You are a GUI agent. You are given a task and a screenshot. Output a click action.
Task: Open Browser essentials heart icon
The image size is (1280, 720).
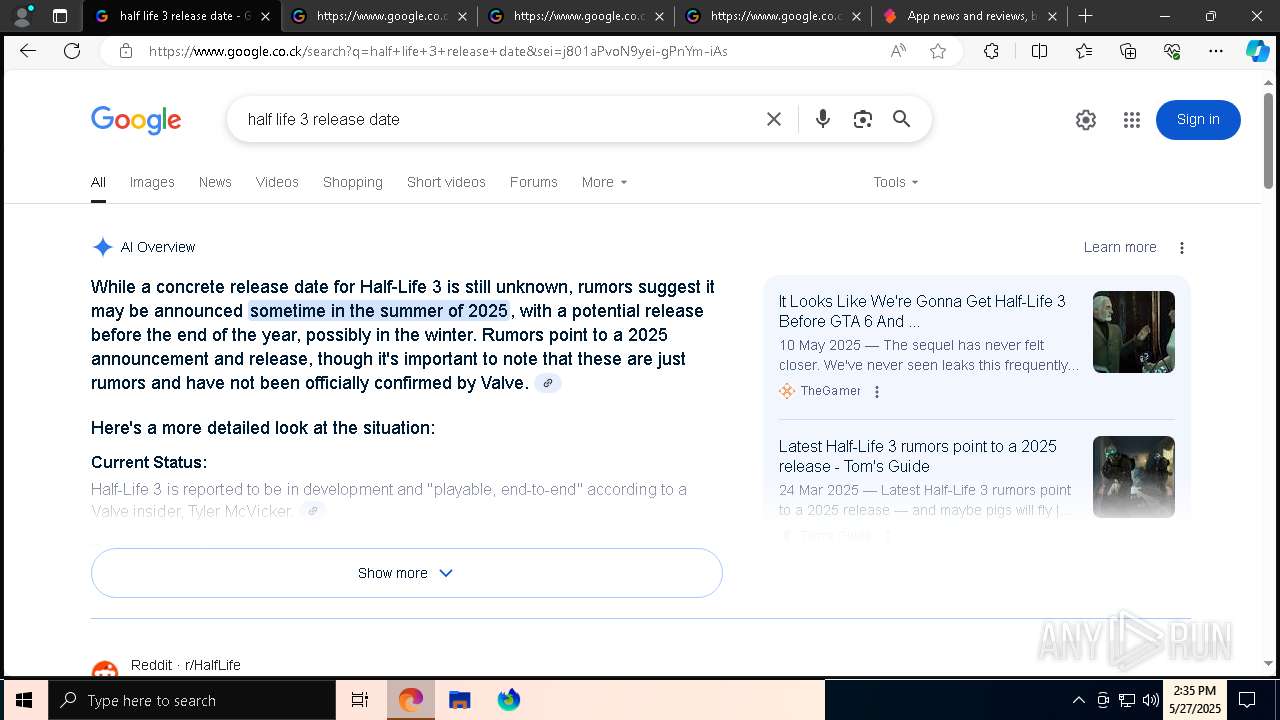[x=1172, y=51]
